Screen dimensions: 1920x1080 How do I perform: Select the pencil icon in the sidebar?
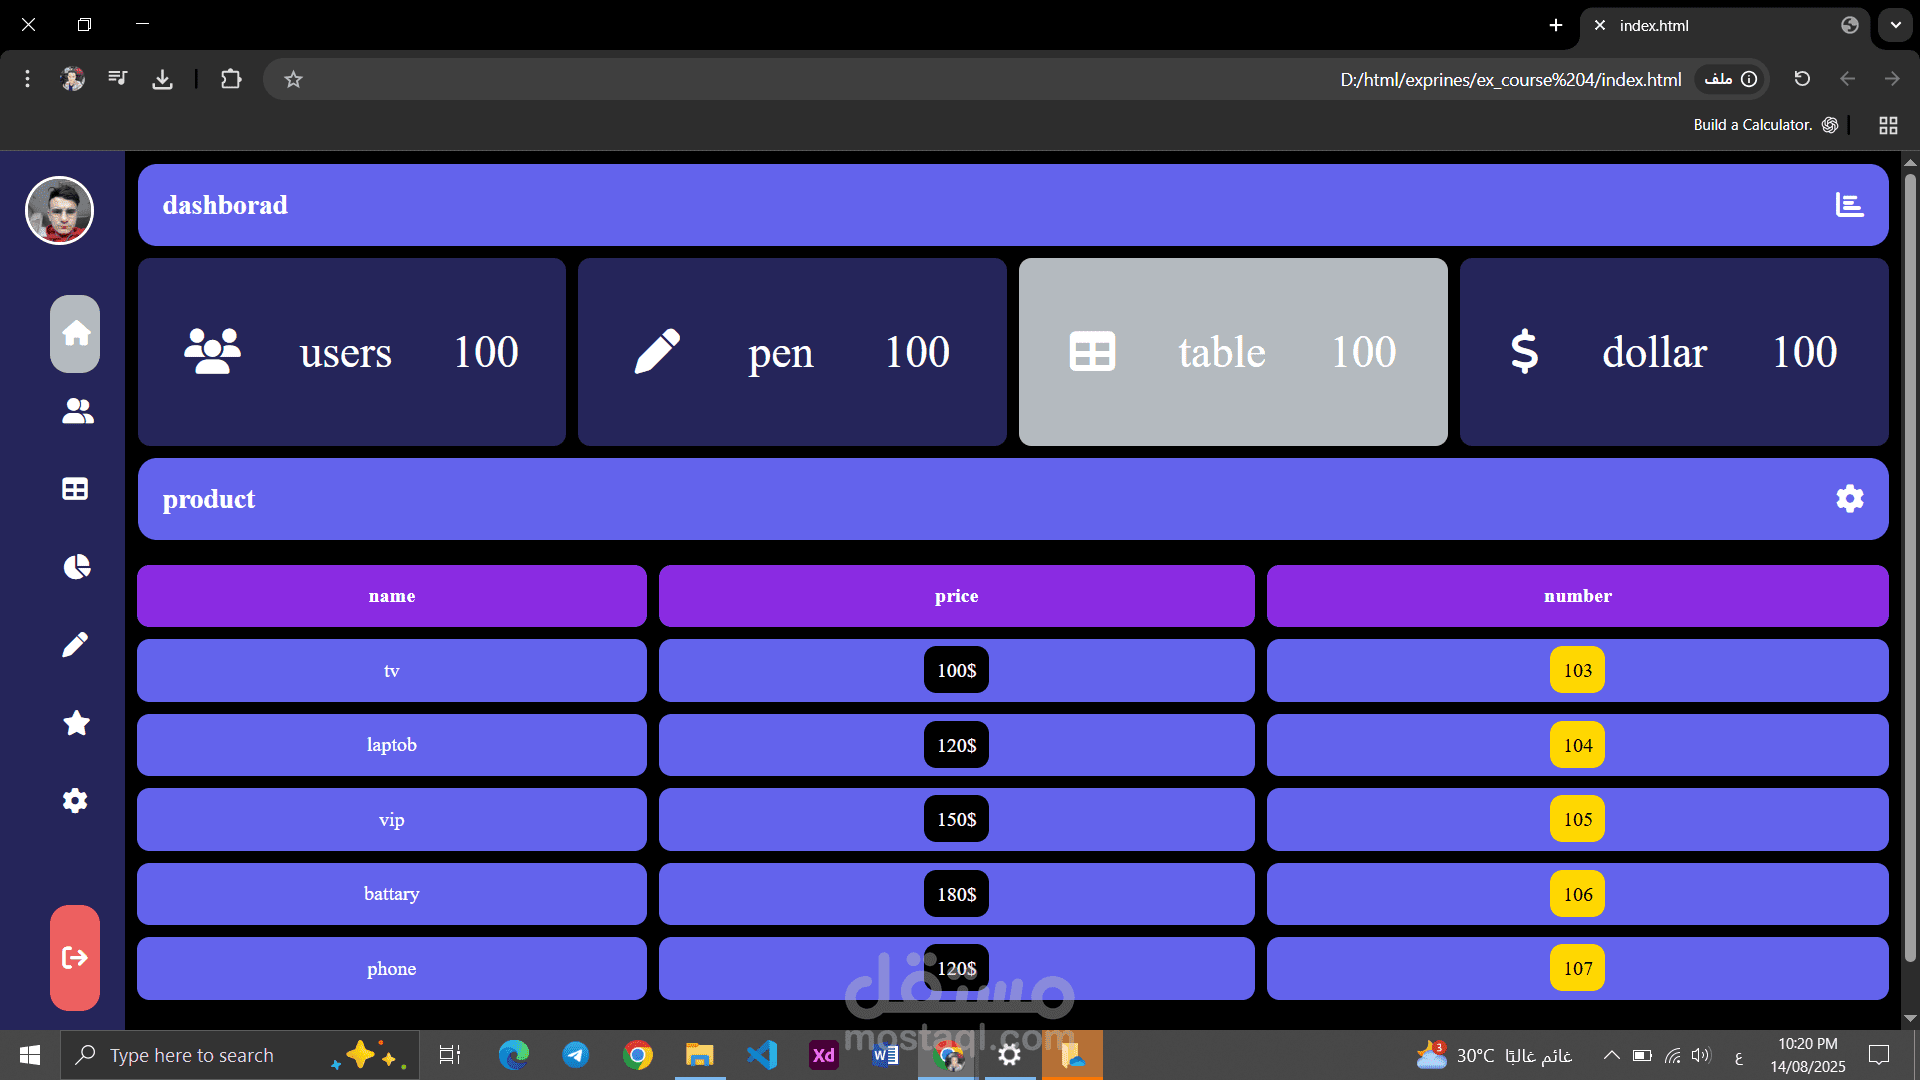[75, 644]
